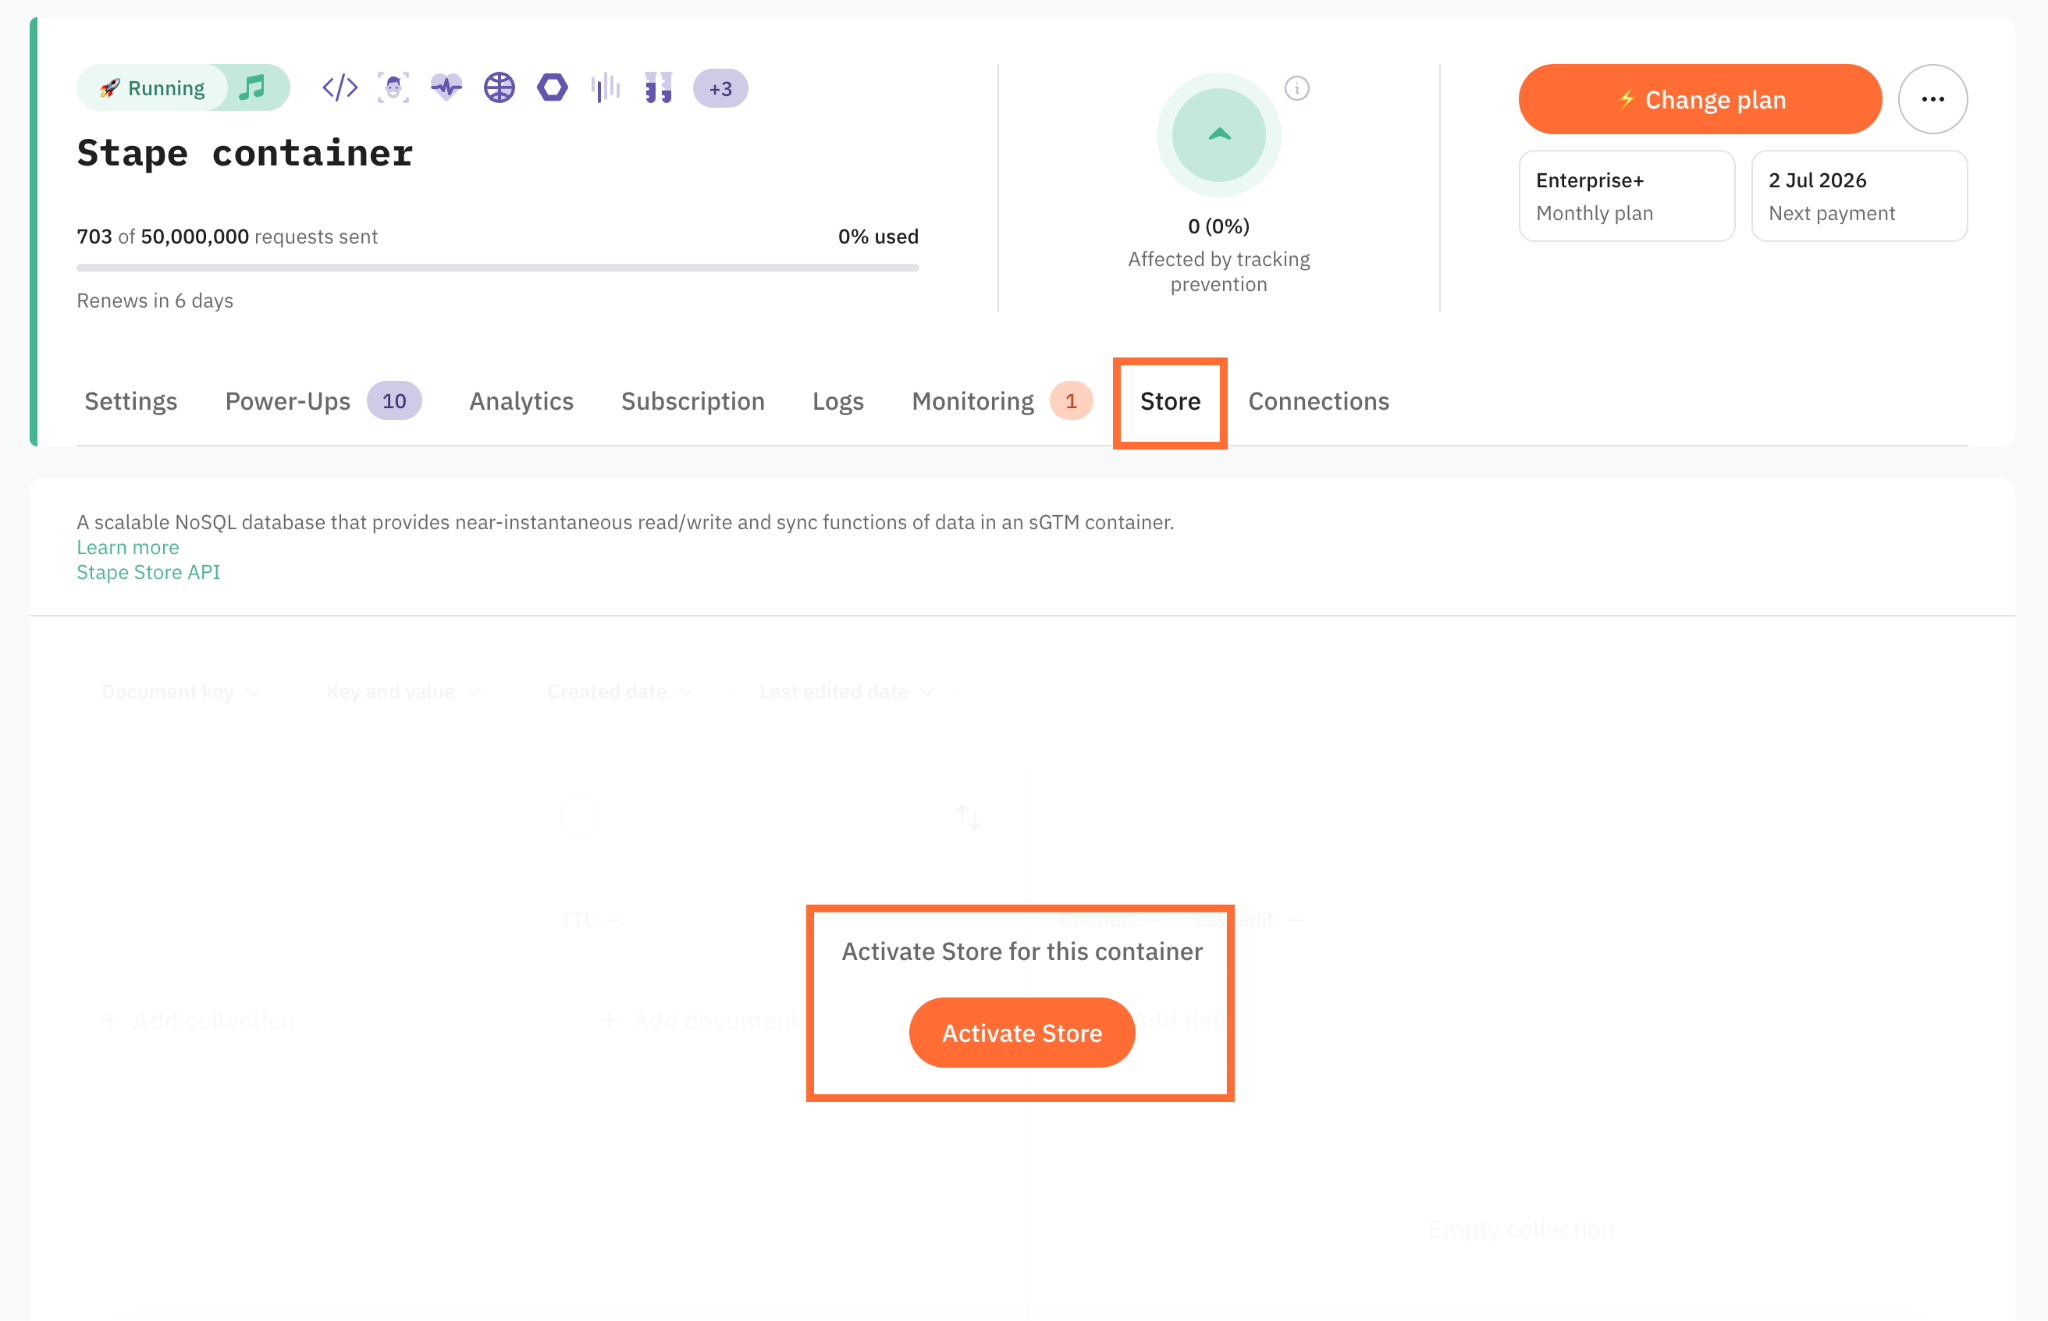
Task: Click the faded Add document button
Action: [x=700, y=1021]
